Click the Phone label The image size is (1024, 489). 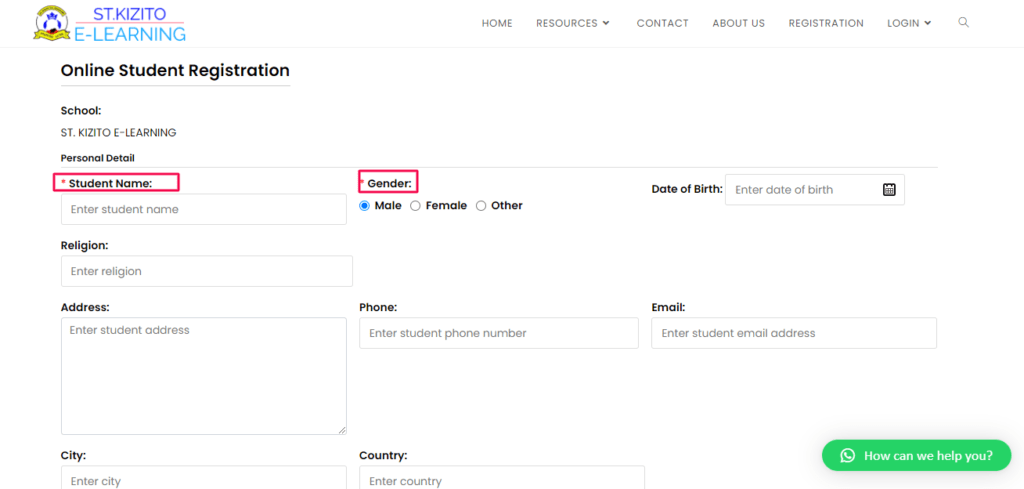click(x=378, y=307)
